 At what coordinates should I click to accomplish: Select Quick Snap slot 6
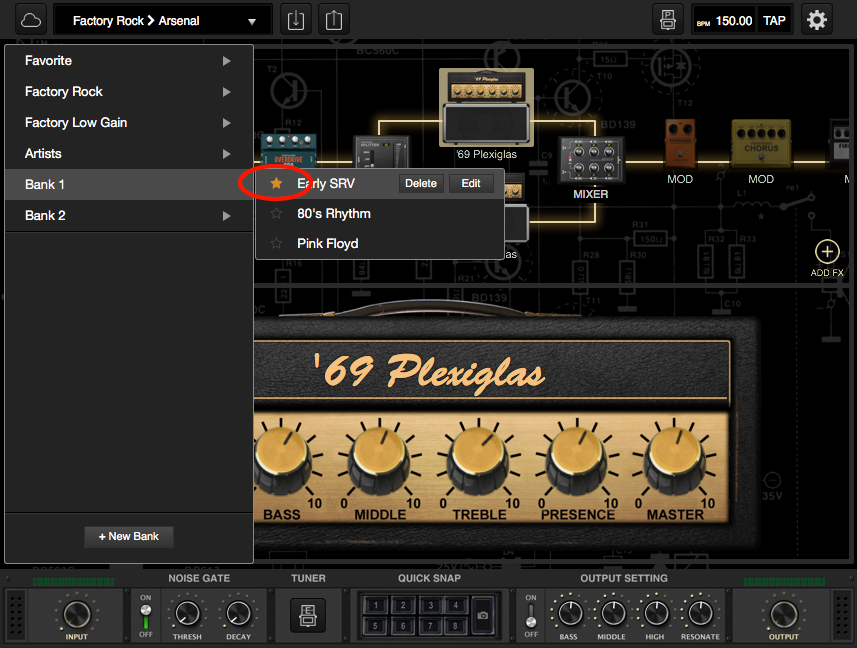pos(403,626)
